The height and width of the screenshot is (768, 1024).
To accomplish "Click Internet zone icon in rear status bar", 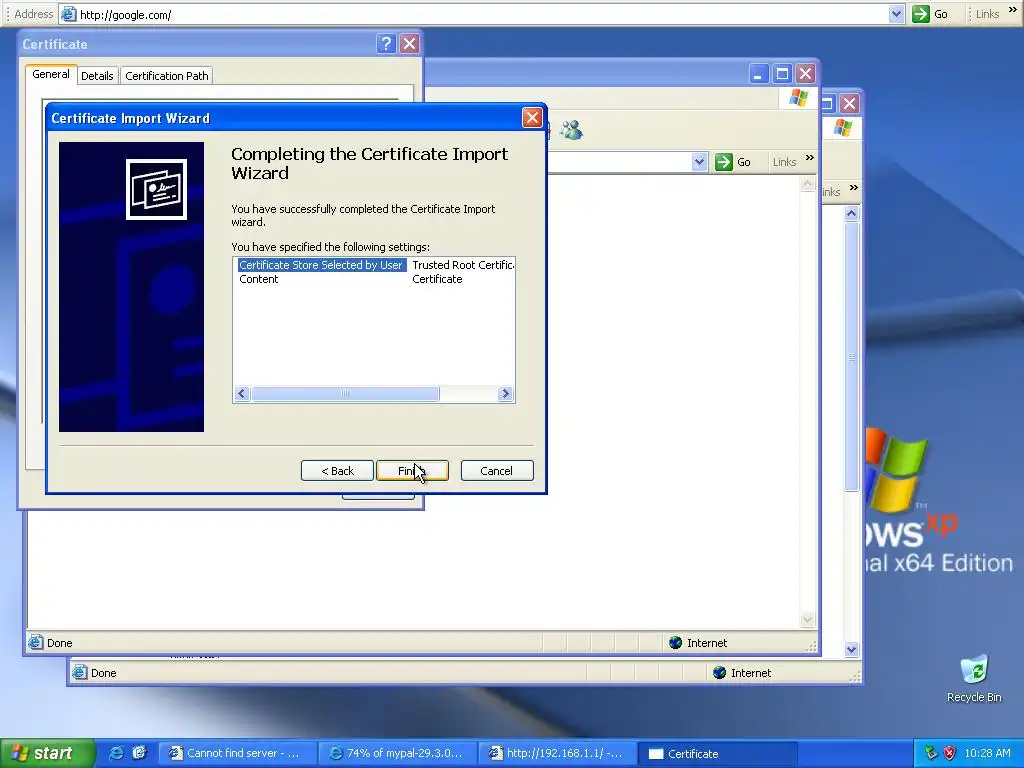I will [x=720, y=673].
